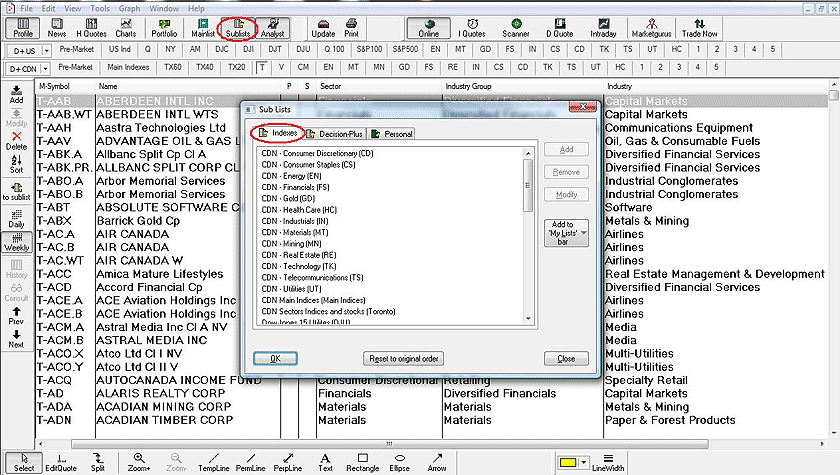Switch to the Decision-Plus tab
Image resolution: width=840 pixels, height=475 pixels.
click(335, 134)
